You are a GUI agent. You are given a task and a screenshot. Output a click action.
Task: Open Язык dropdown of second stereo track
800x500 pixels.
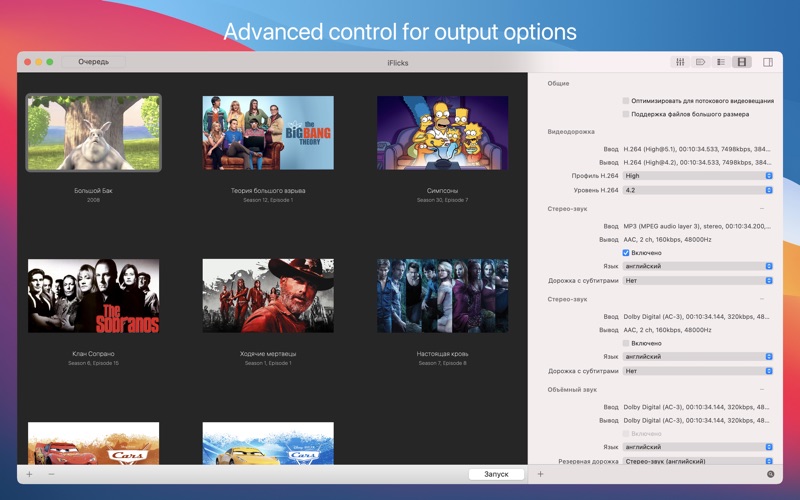(x=697, y=356)
